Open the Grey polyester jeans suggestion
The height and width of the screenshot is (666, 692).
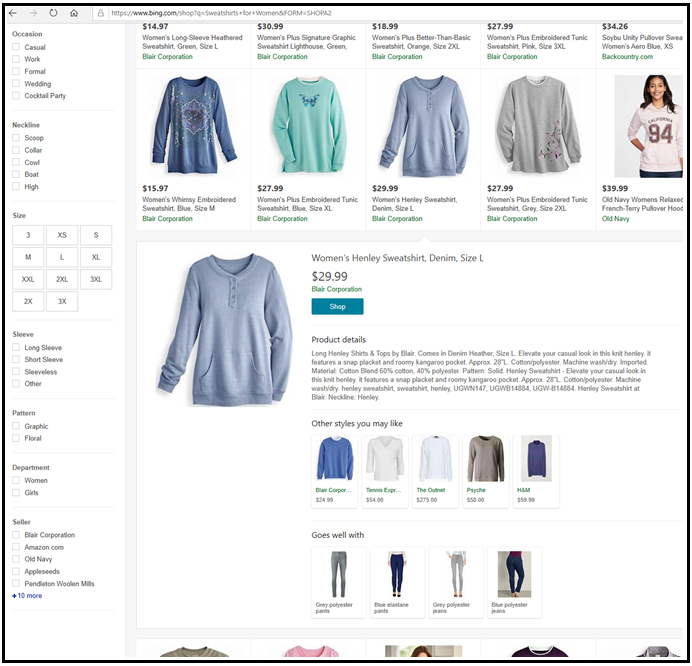pyautogui.click(x=456, y=582)
